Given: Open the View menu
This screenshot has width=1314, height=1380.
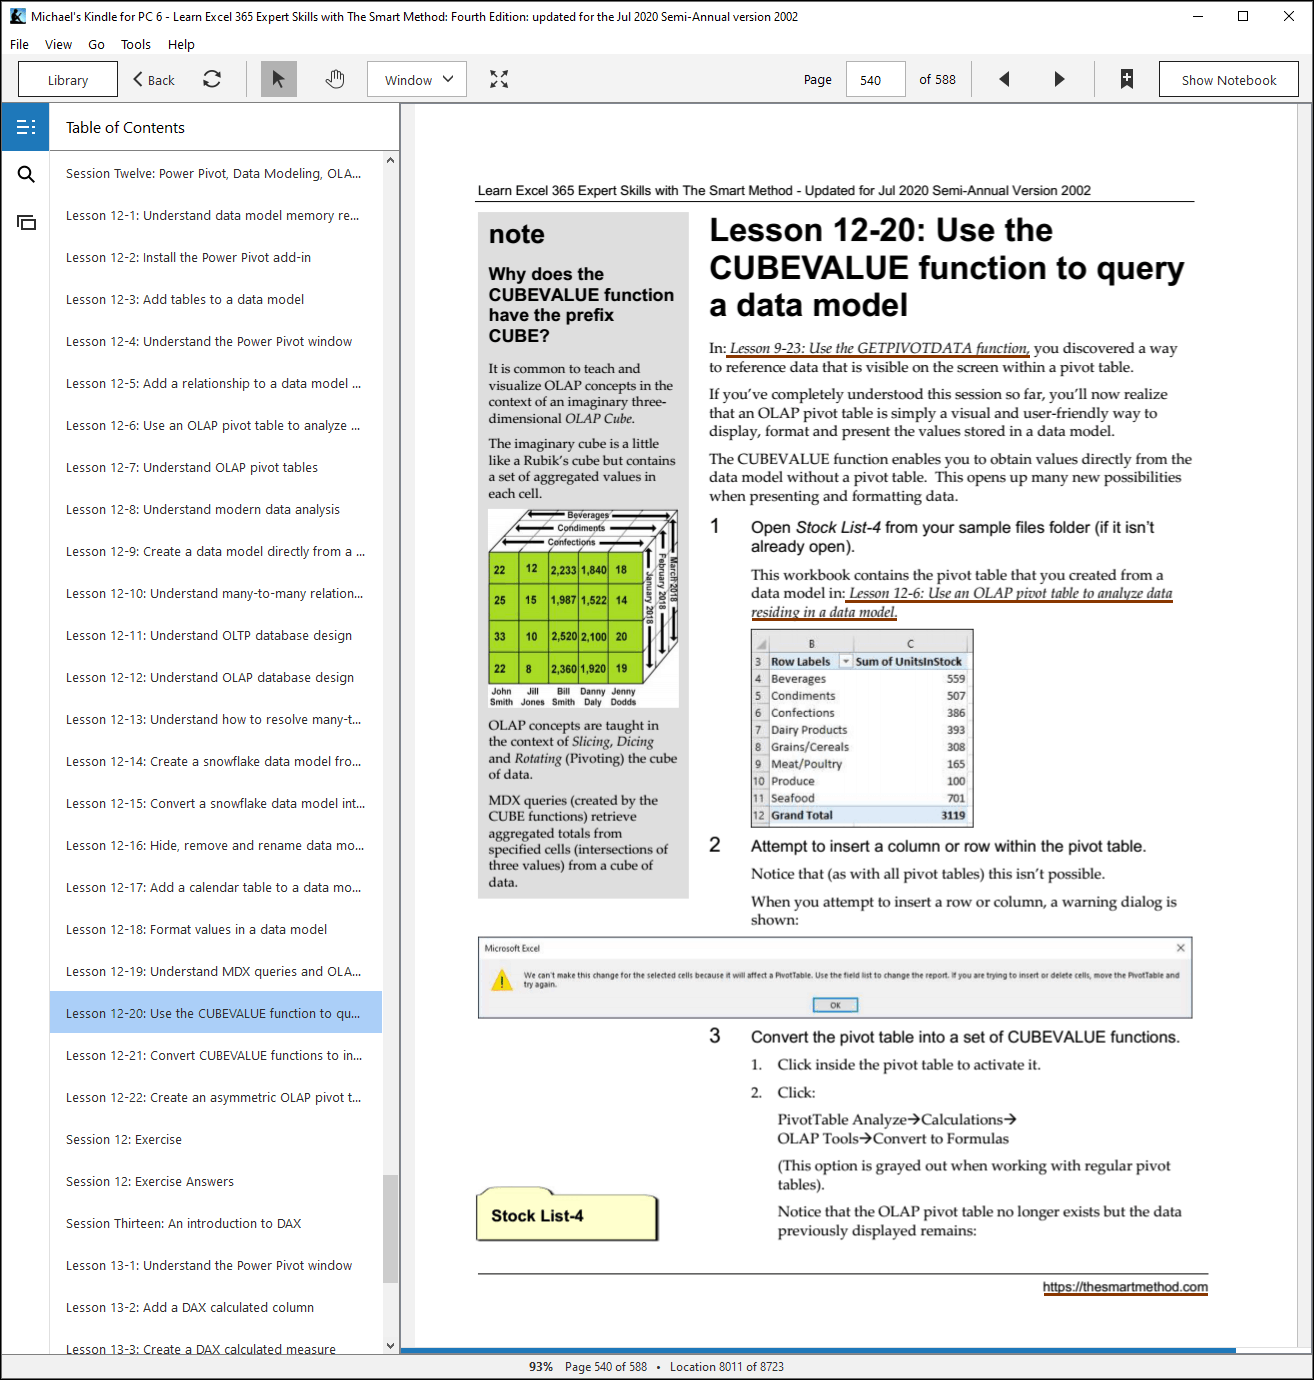Looking at the screenshot, I should click(58, 44).
